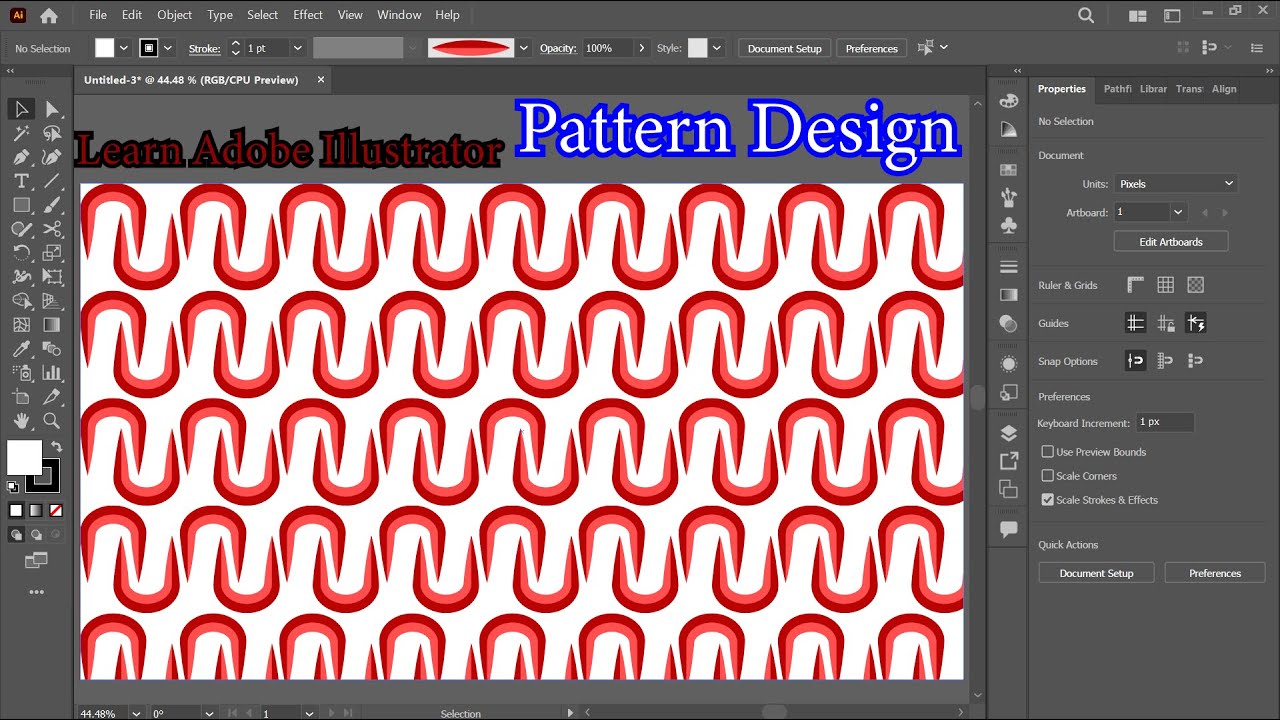Select the Direct Selection tool

[52, 109]
